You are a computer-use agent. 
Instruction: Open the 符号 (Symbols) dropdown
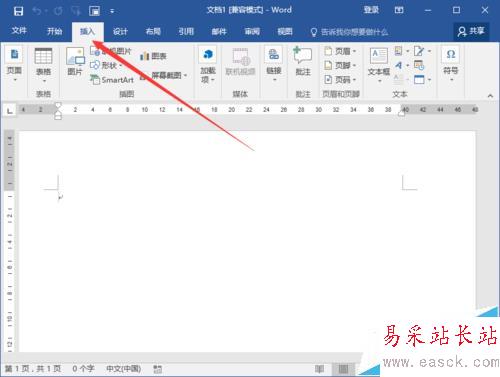click(451, 64)
